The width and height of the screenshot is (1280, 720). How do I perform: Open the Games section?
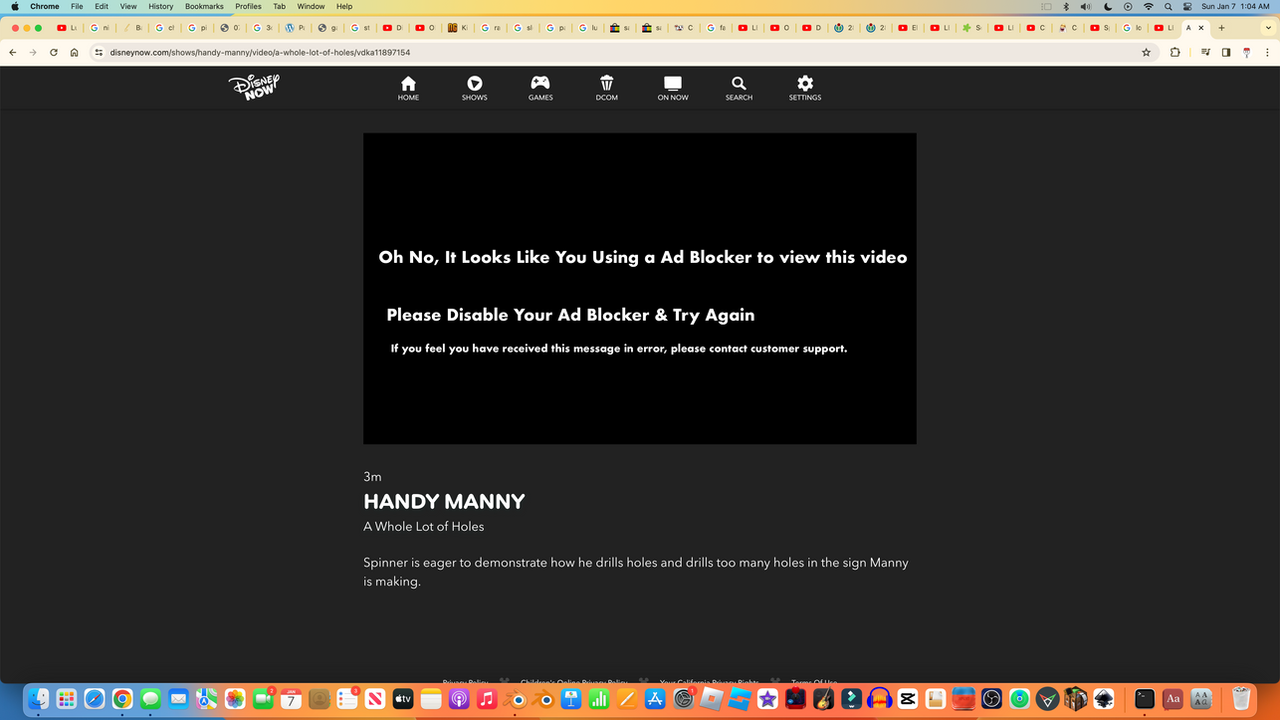(x=540, y=88)
